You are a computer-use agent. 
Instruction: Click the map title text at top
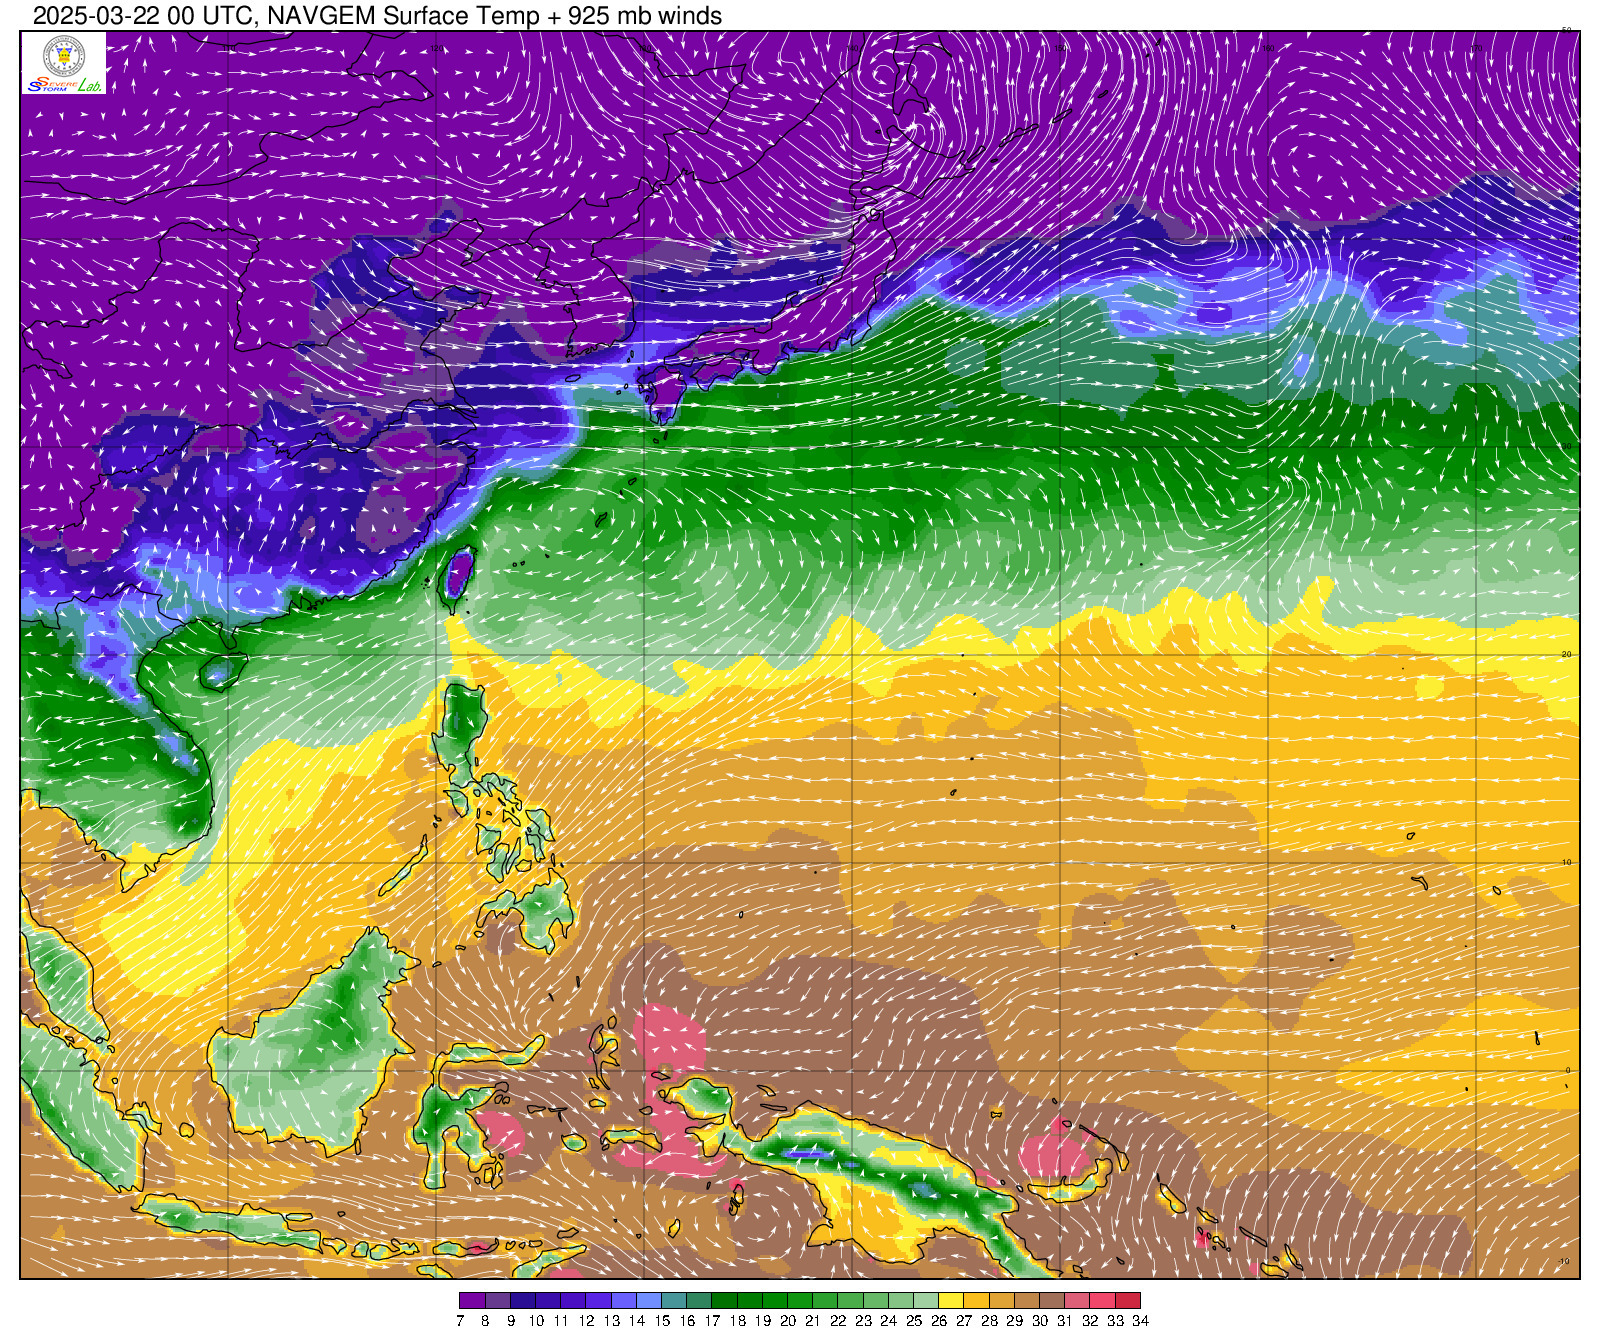(377, 16)
